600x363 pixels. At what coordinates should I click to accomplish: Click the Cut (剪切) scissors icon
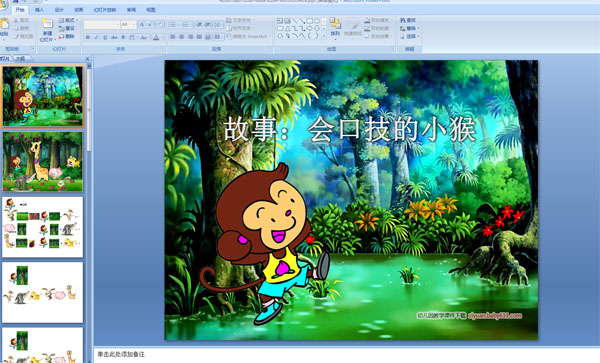pos(16,20)
